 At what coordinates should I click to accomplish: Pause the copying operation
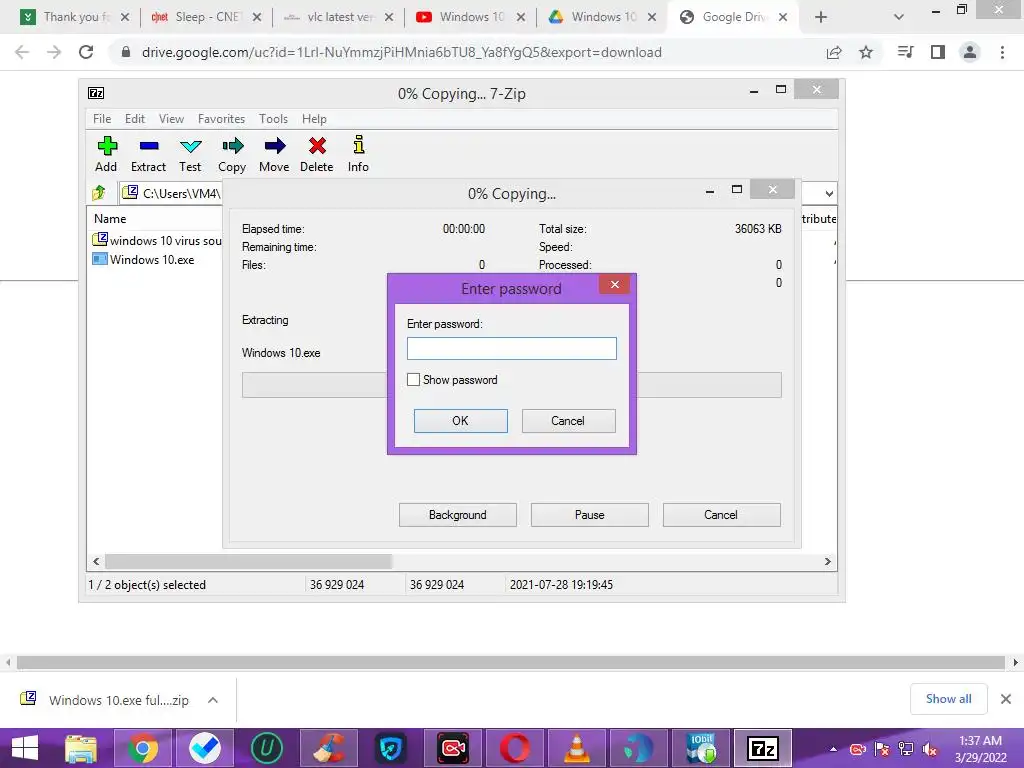coord(590,515)
